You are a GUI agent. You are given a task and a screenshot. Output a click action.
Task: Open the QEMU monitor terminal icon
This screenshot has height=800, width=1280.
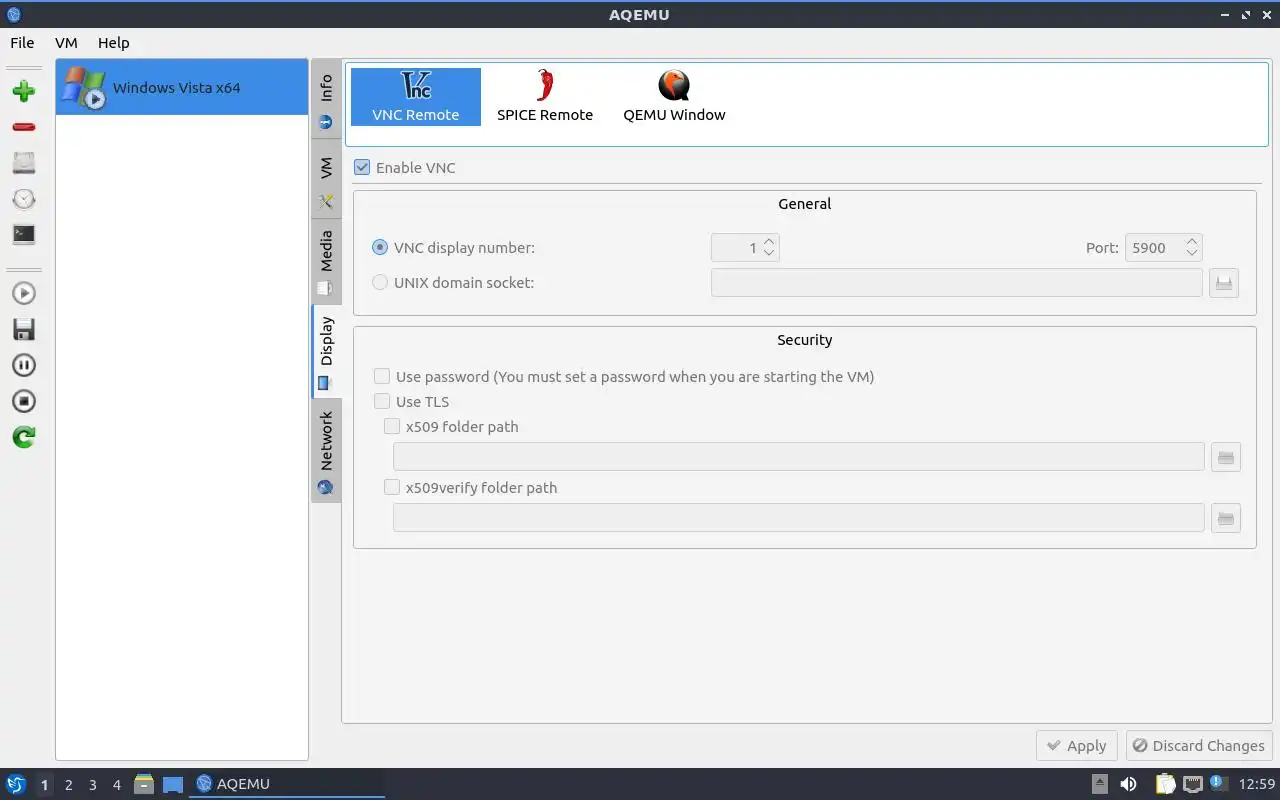pyautogui.click(x=24, y=234)
